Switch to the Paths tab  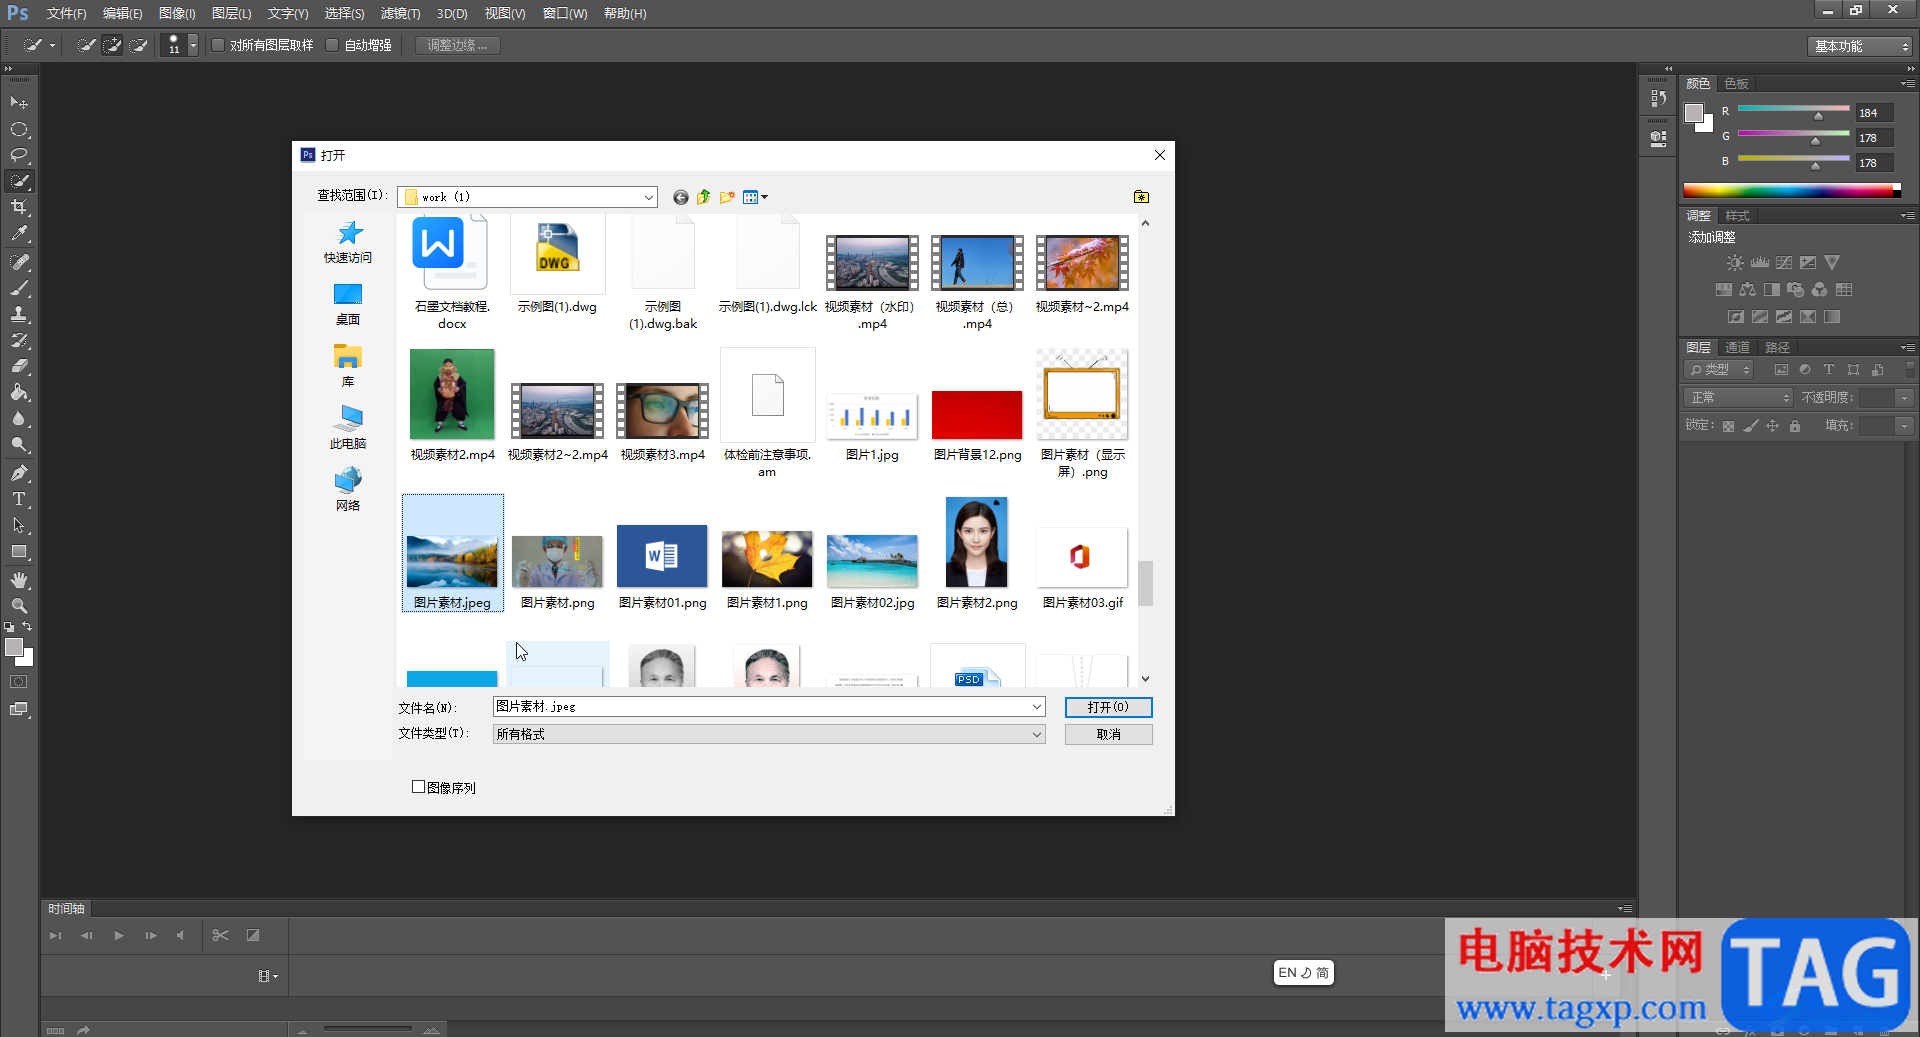1777,348
